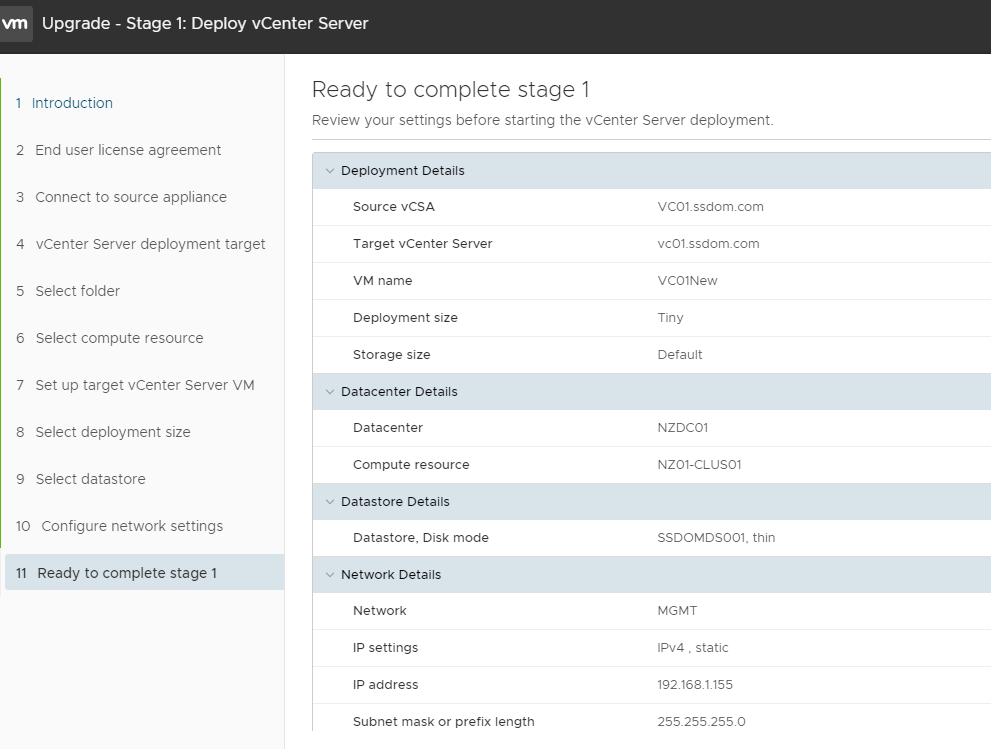Image resolution: width=991 pixels, height=749 pixels.
Task: Open step 6 Select compute resource
Action: [110, 338]
